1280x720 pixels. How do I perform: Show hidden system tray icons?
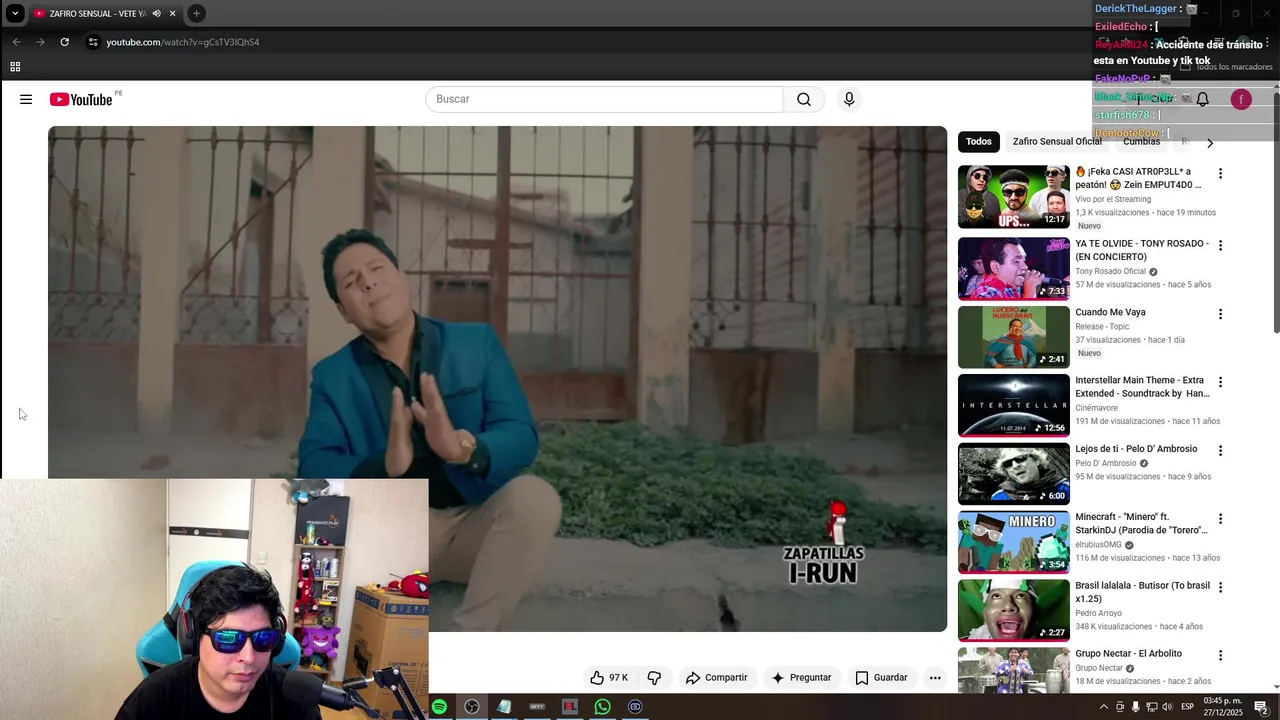(x=1103, y=707)
